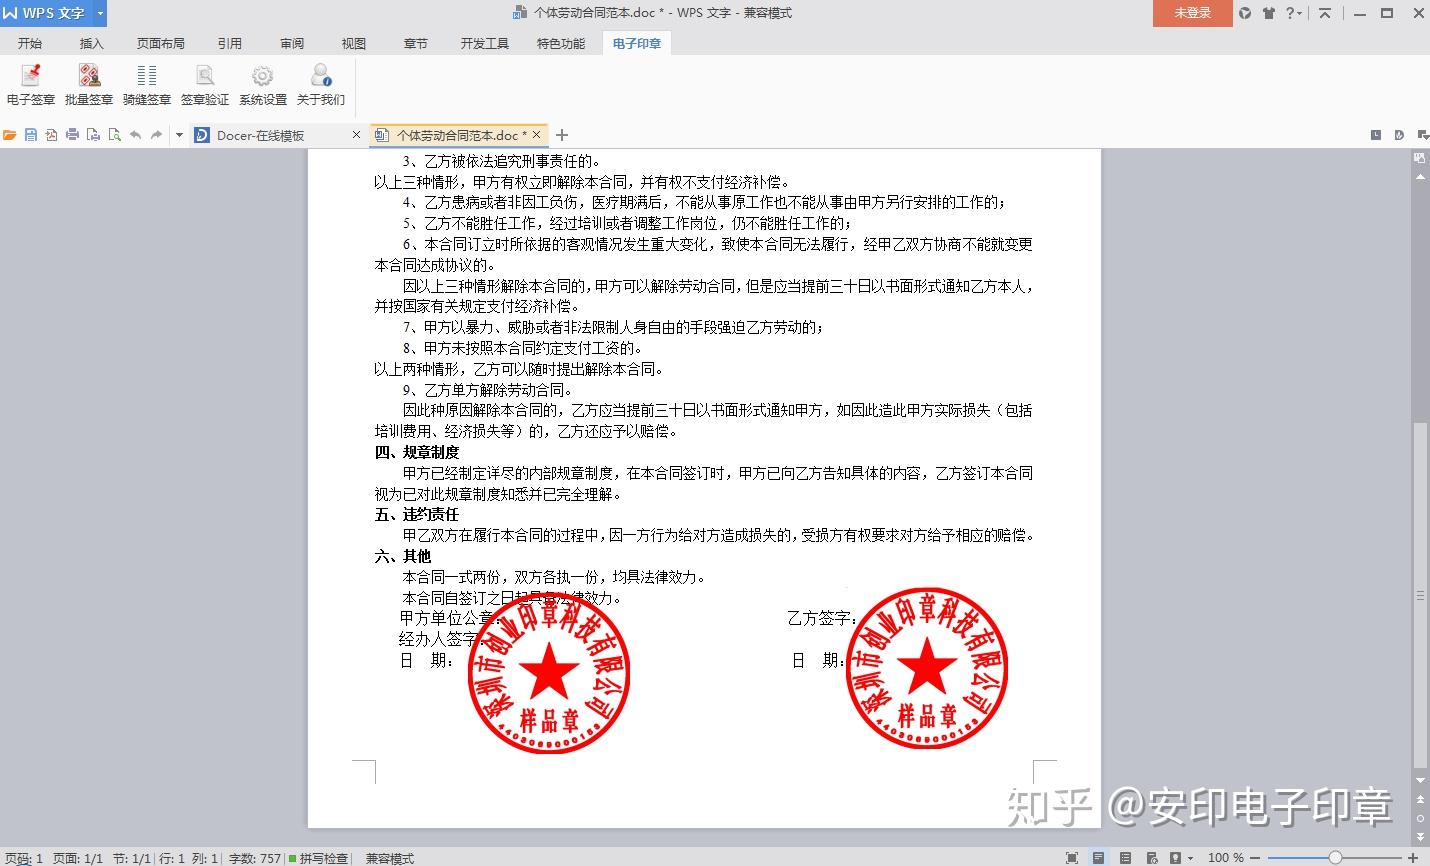Open the 签章验证 signature verification tool
This screenshot has height=866, width=1430.
[x=204, y=82]
